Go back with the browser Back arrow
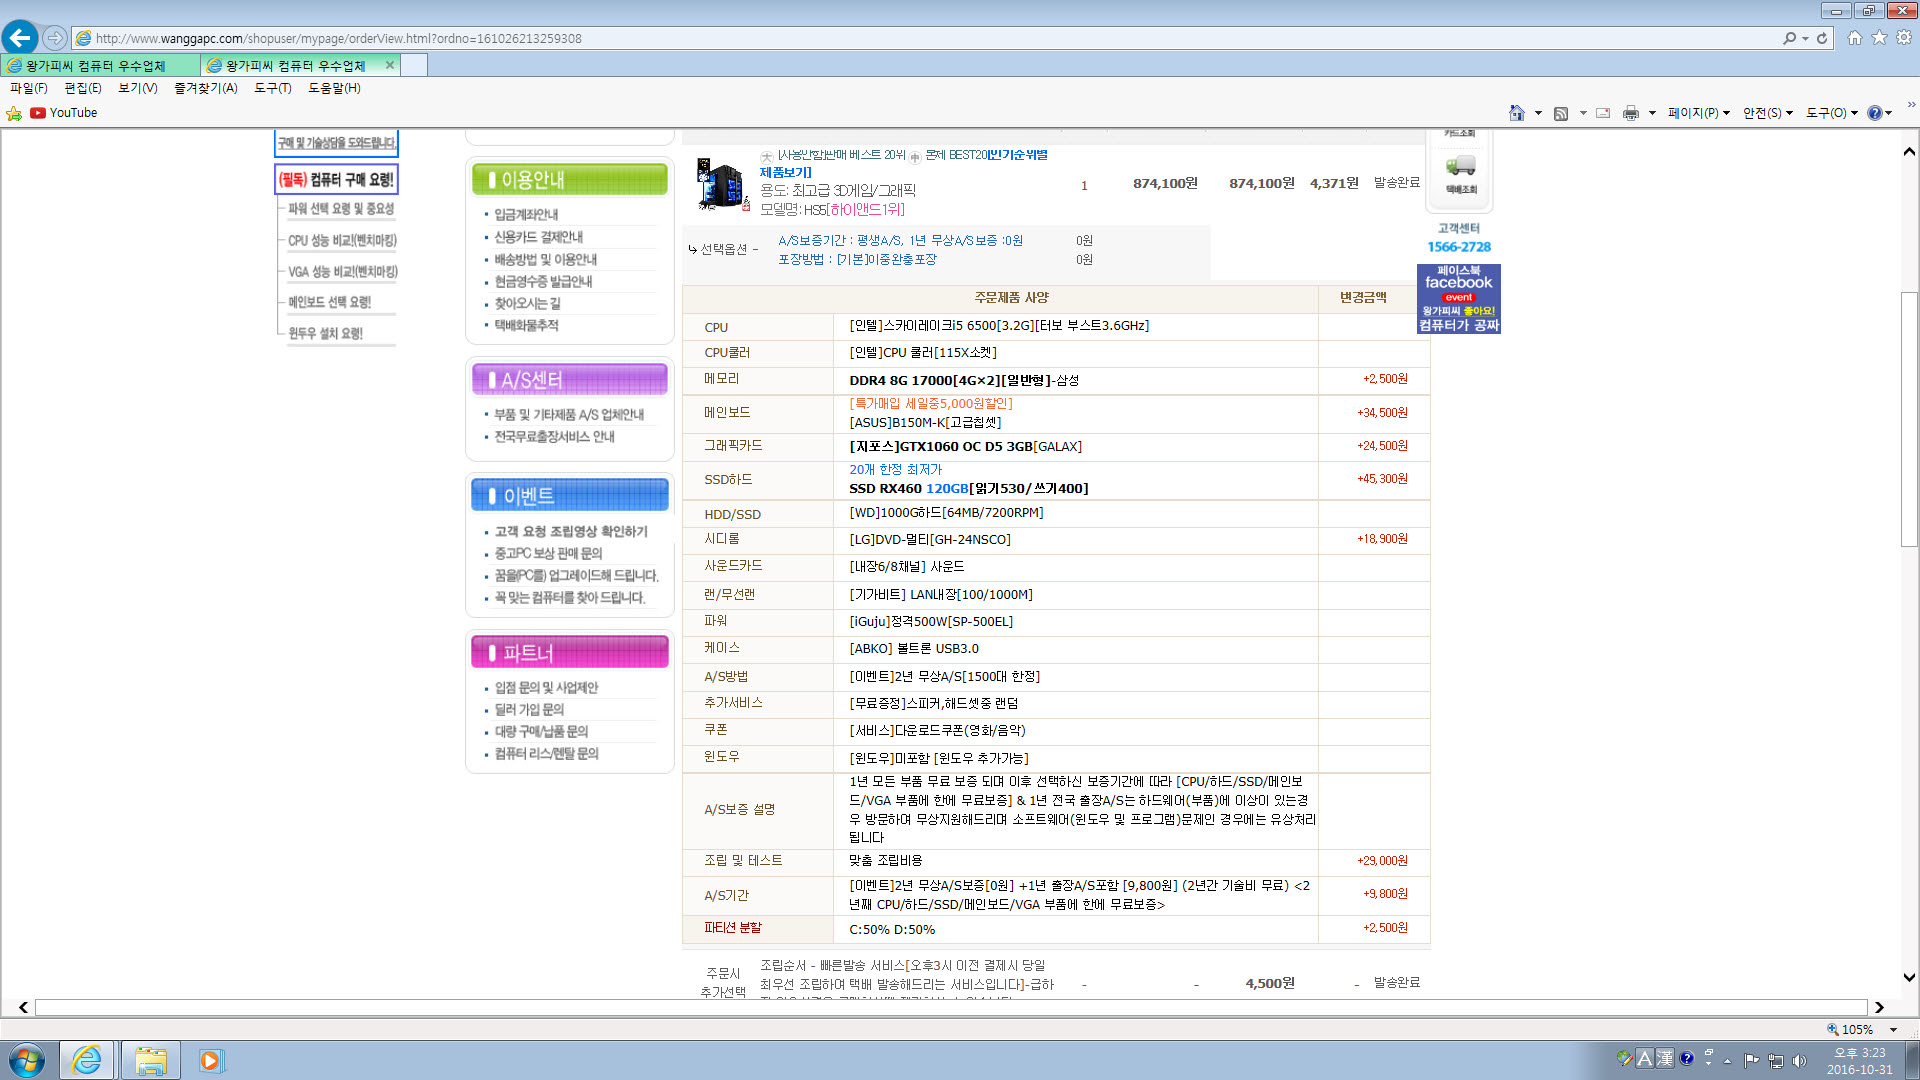The height and width of the screenshot is (1080, 1920). (20, 38)
